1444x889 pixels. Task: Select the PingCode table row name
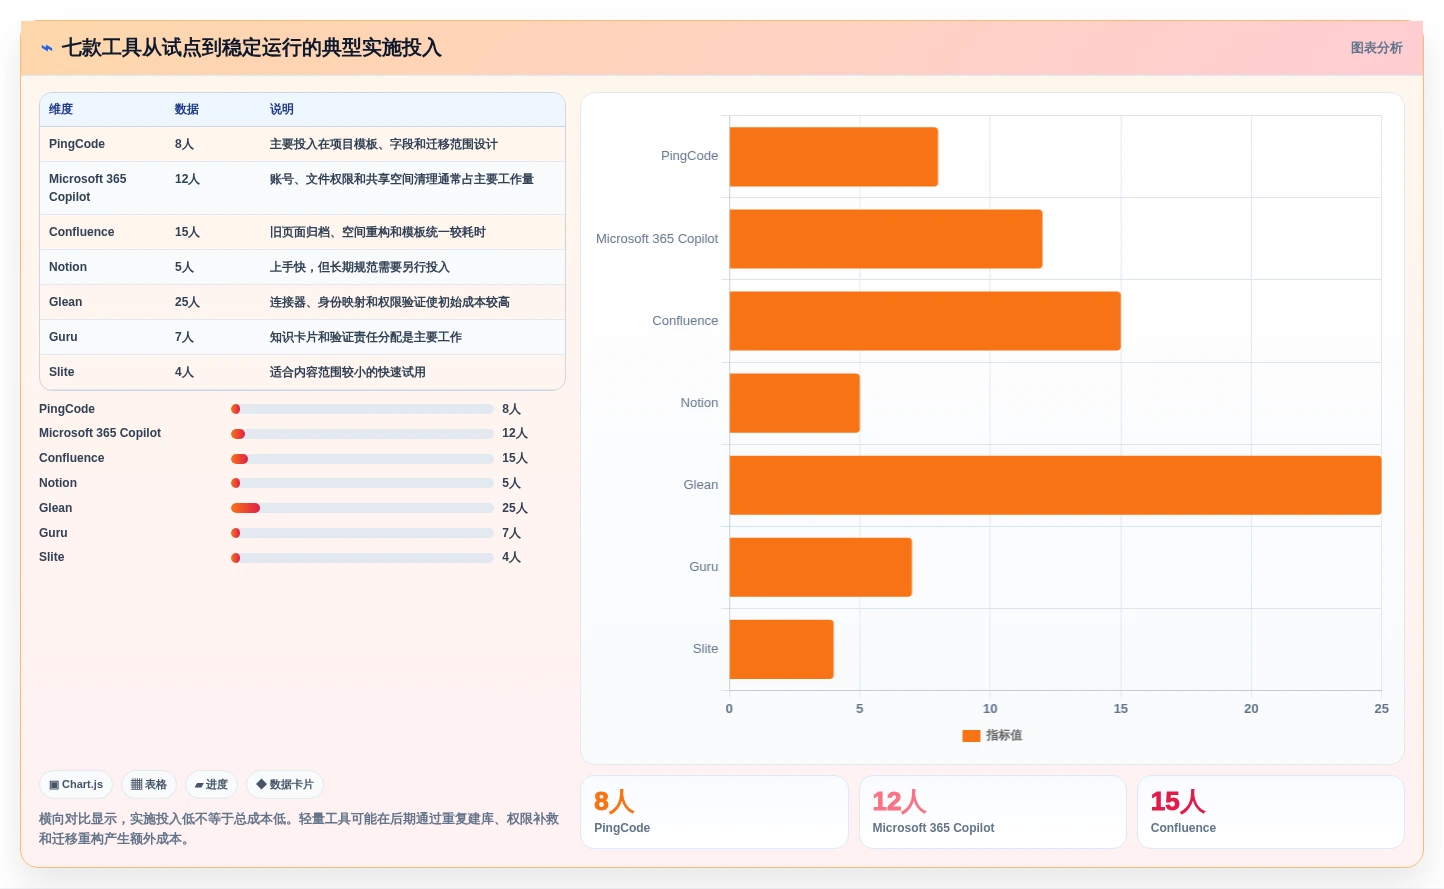pos(77,144)
